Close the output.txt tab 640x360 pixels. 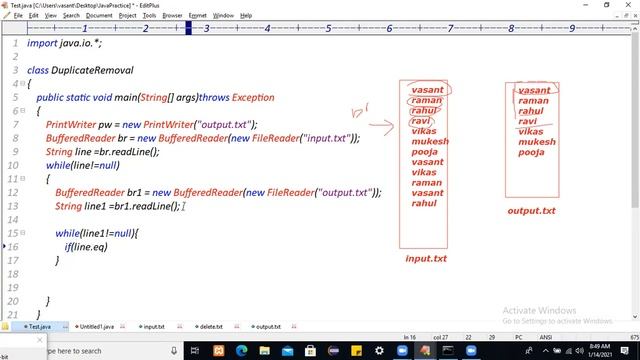point(294,327)
